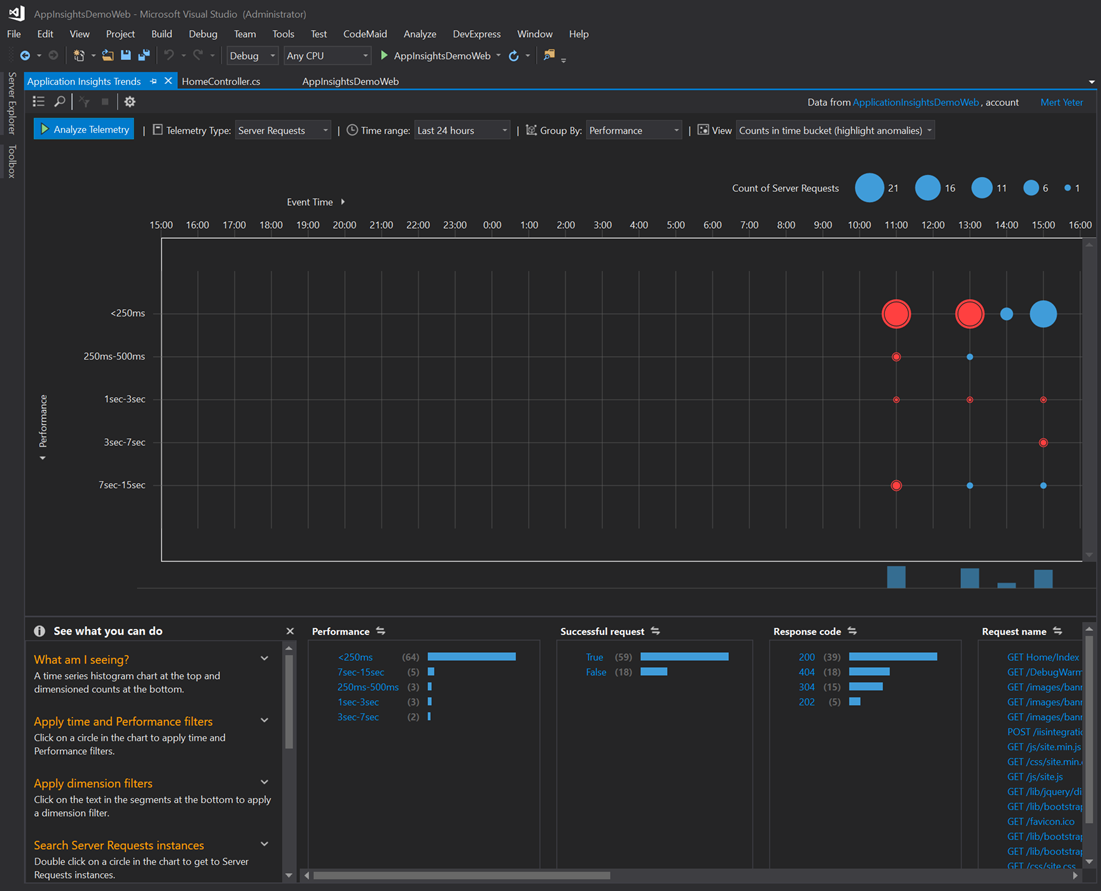1101x891 pixels.
Task: Select the 11:00 red circle in <250ms row
Action: tap(896, 314)
